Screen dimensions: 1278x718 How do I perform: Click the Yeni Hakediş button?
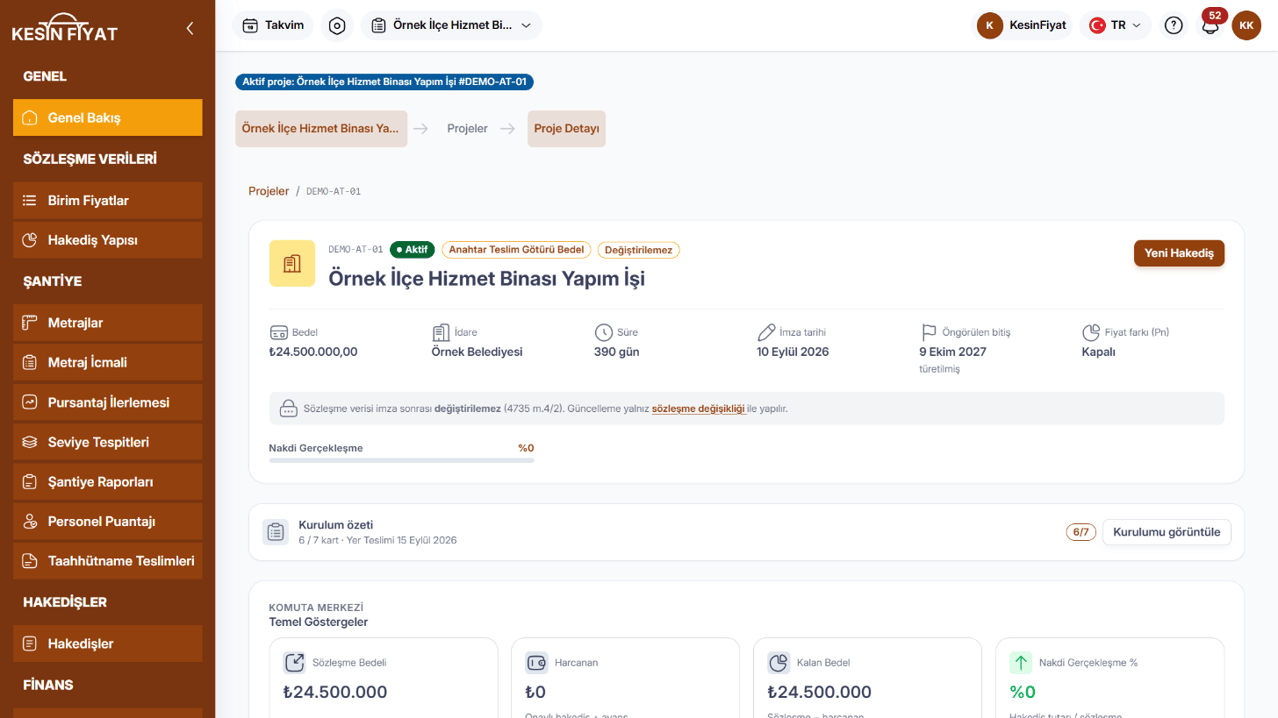coord(1179,253)
